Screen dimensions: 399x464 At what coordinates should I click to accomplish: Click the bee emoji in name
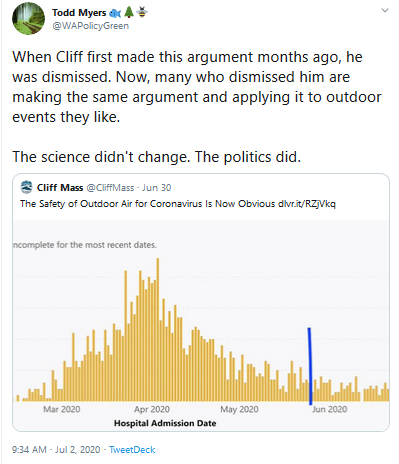coord(142,12)
